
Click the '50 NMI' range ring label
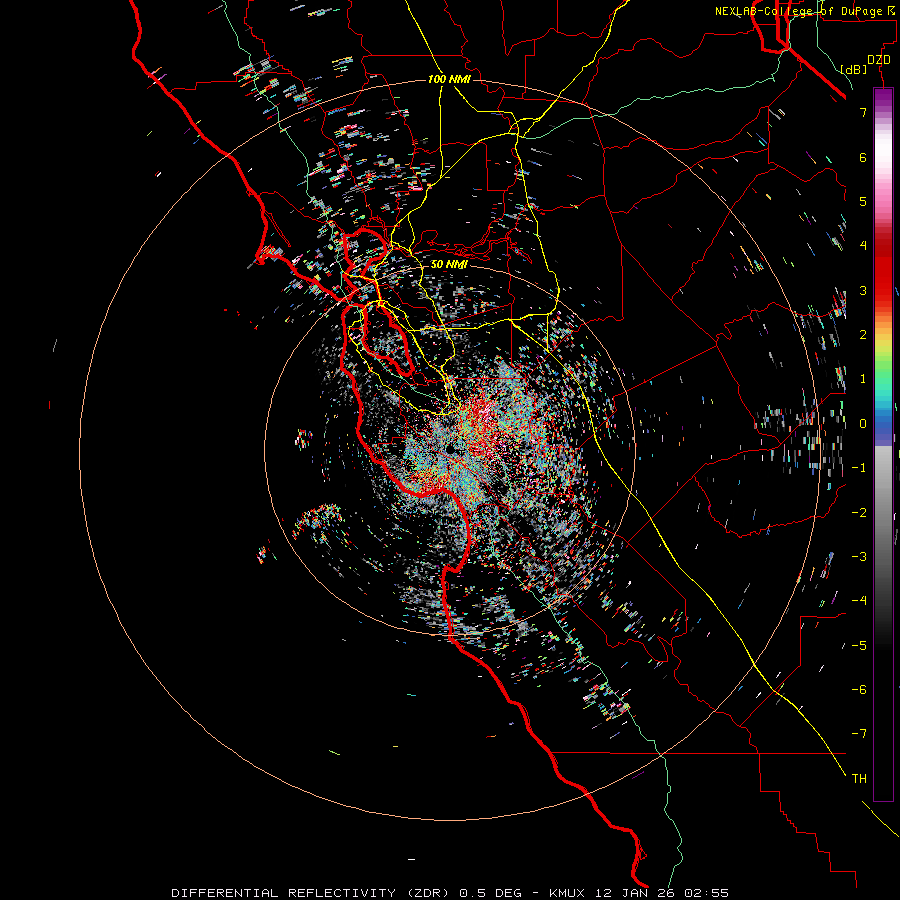click(449, 264)
